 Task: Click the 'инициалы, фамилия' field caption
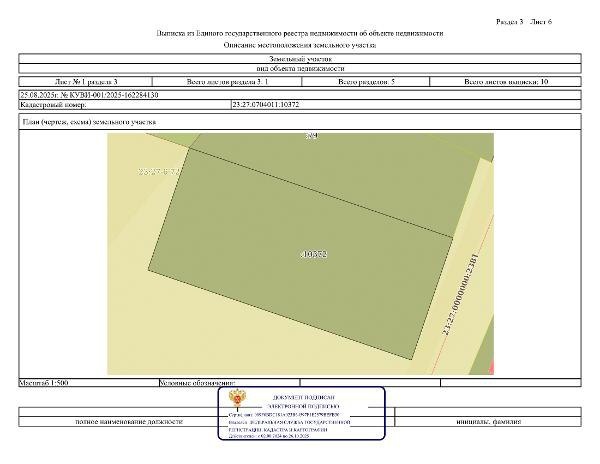488,422
